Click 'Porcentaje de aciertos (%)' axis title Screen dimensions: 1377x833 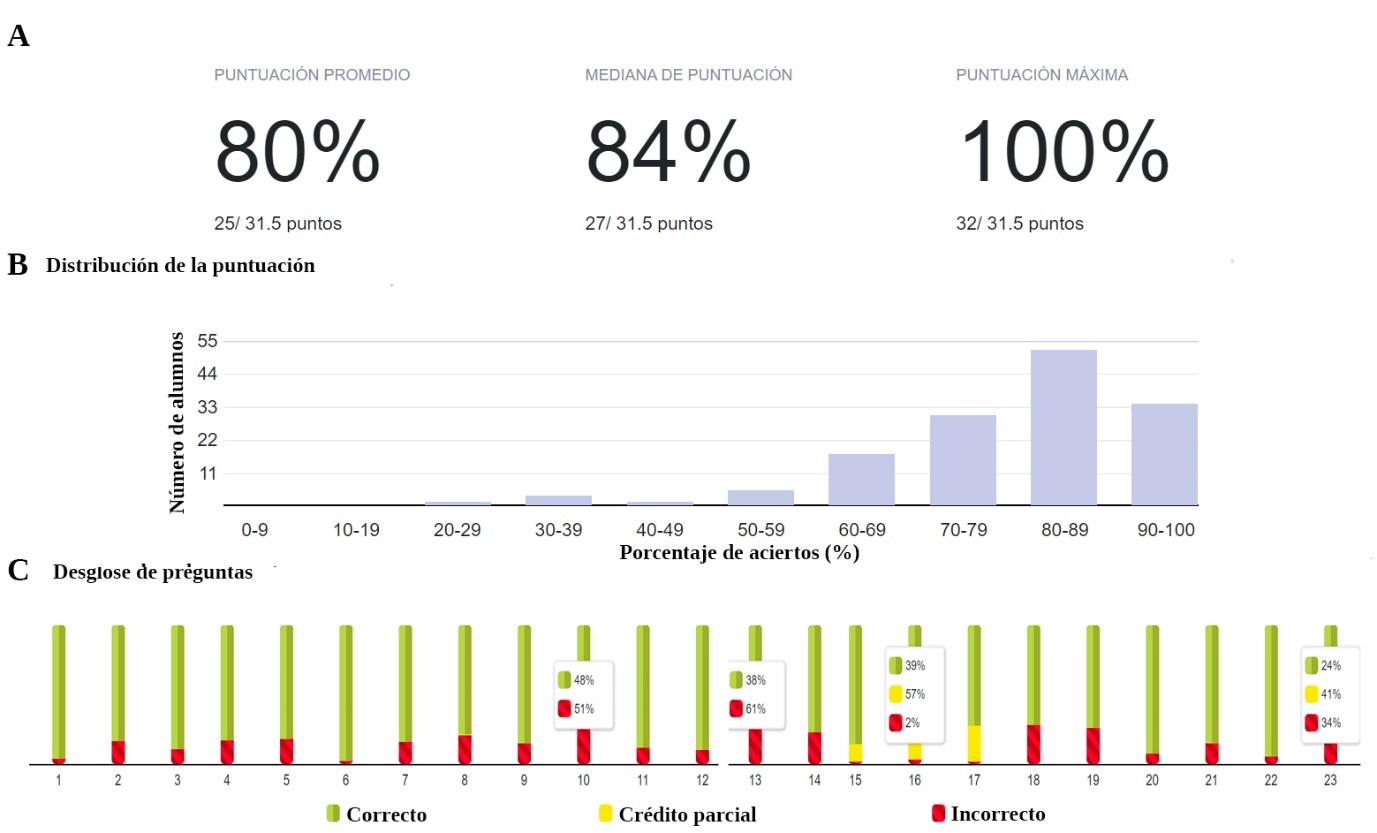coord(740,552)
